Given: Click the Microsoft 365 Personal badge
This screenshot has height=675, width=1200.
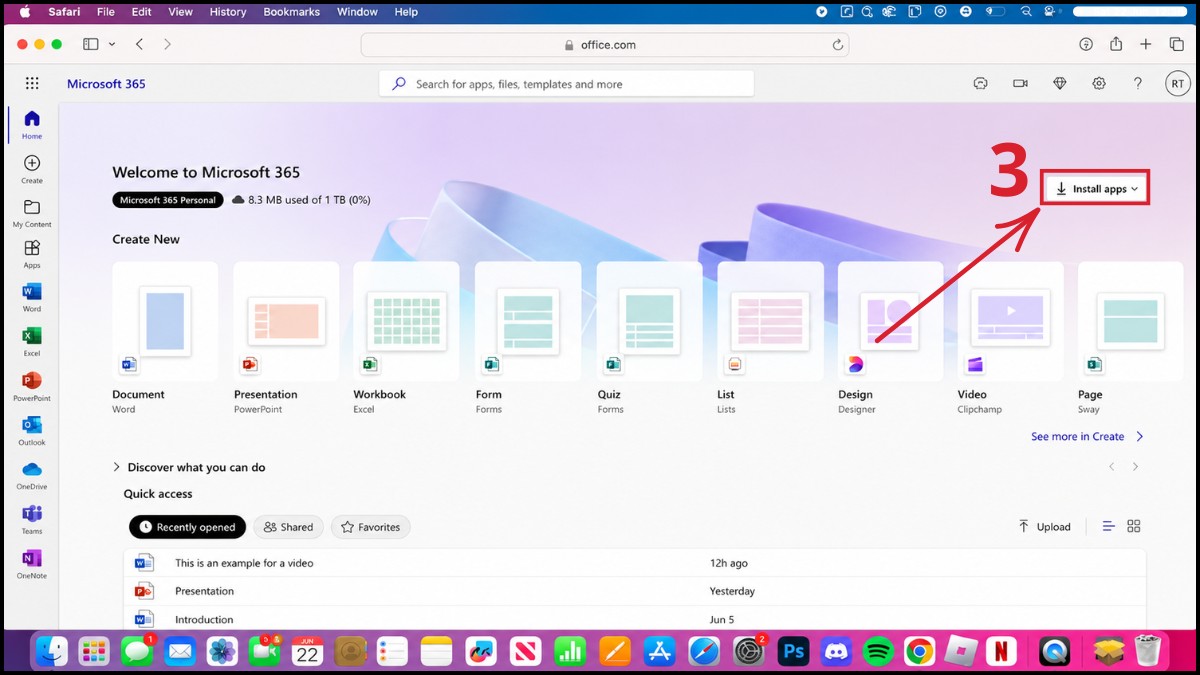Looking at the screenshot, I should (x=167, y=200).
